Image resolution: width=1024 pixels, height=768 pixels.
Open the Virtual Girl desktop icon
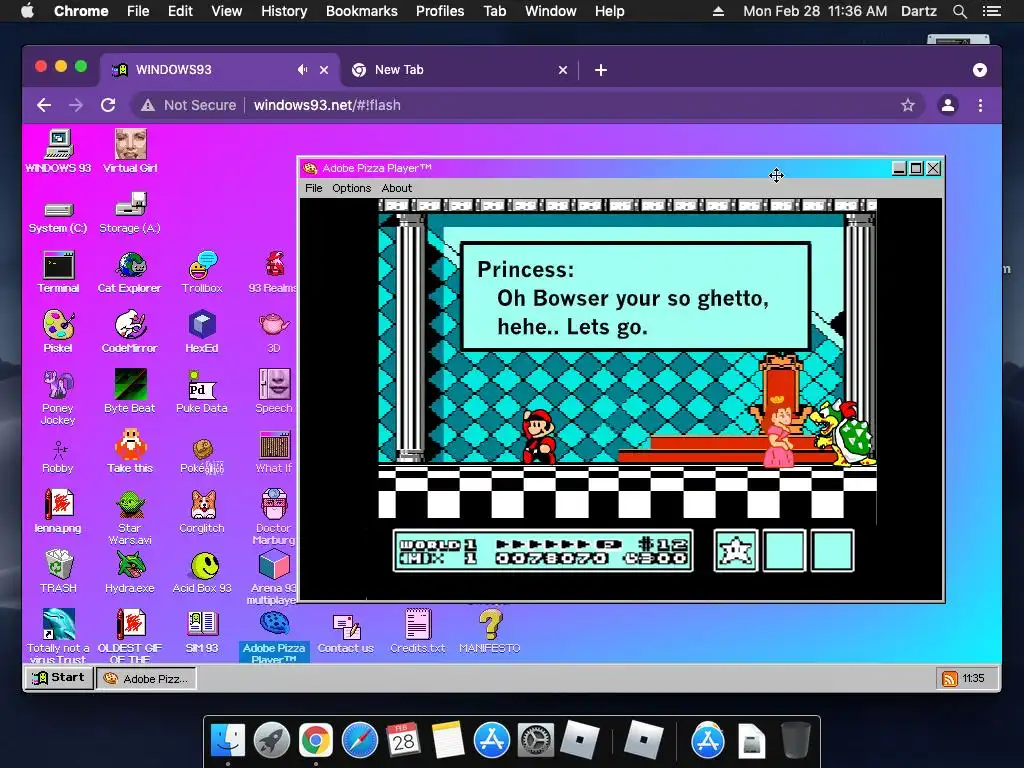[130, 151]
